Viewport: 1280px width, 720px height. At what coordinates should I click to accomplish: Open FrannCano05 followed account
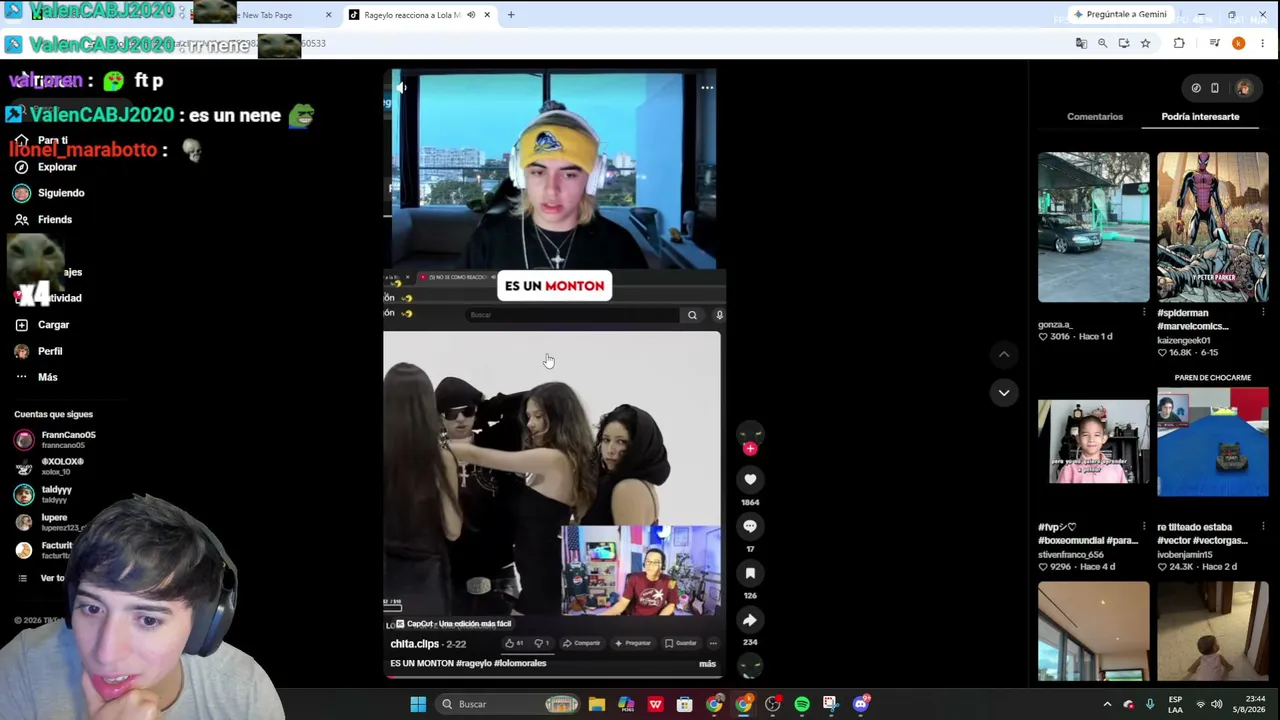56,440
